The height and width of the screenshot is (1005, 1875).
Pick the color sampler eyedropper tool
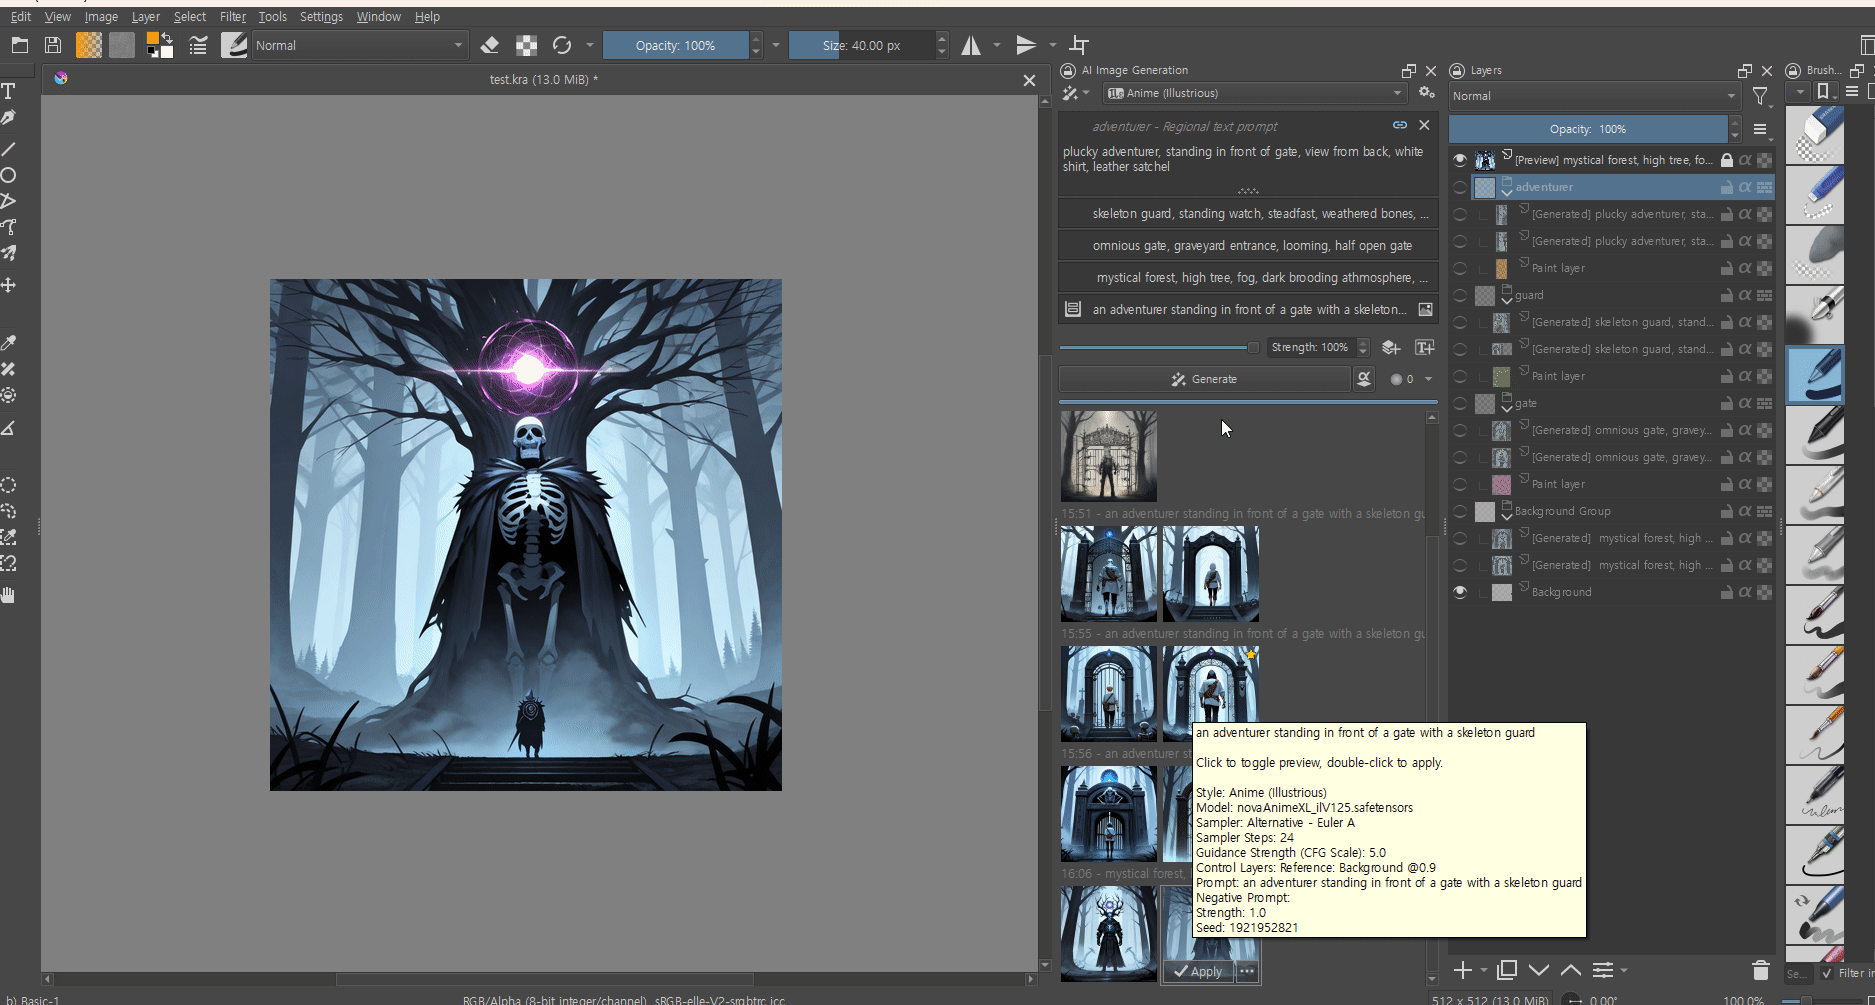pyautogui.click(x=9, y=343)
